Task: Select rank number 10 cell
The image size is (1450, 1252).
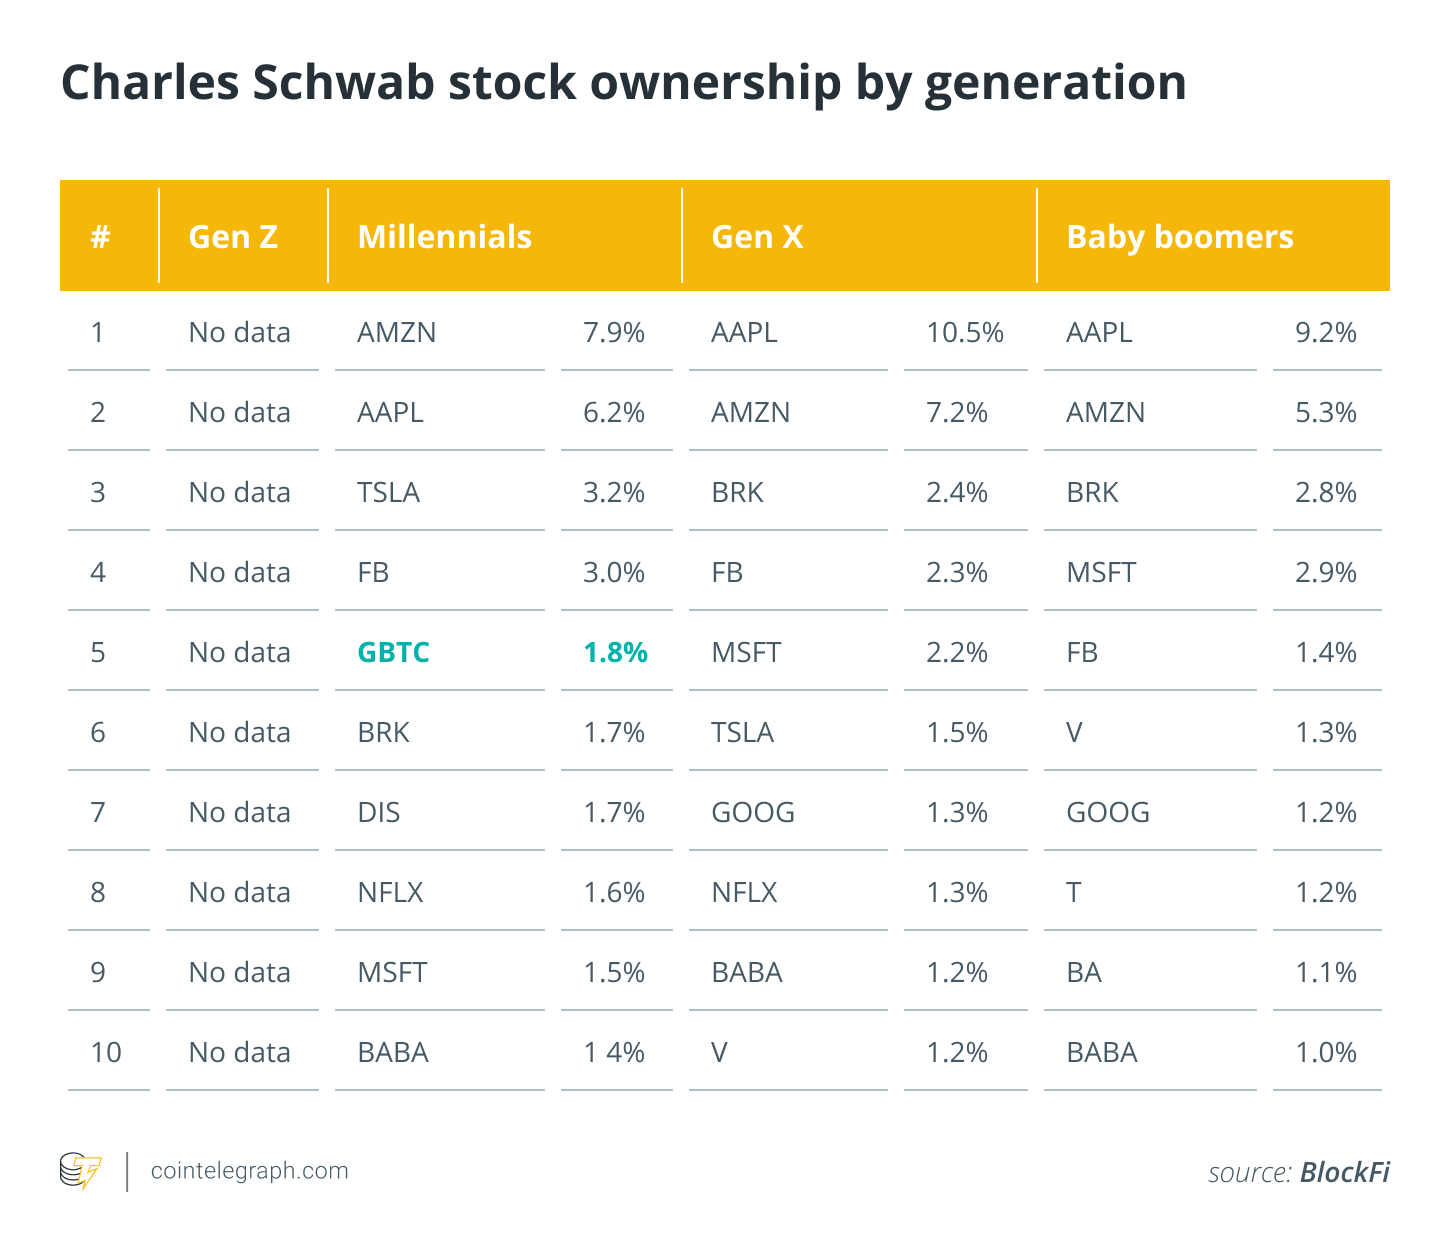Action: 106,1052
